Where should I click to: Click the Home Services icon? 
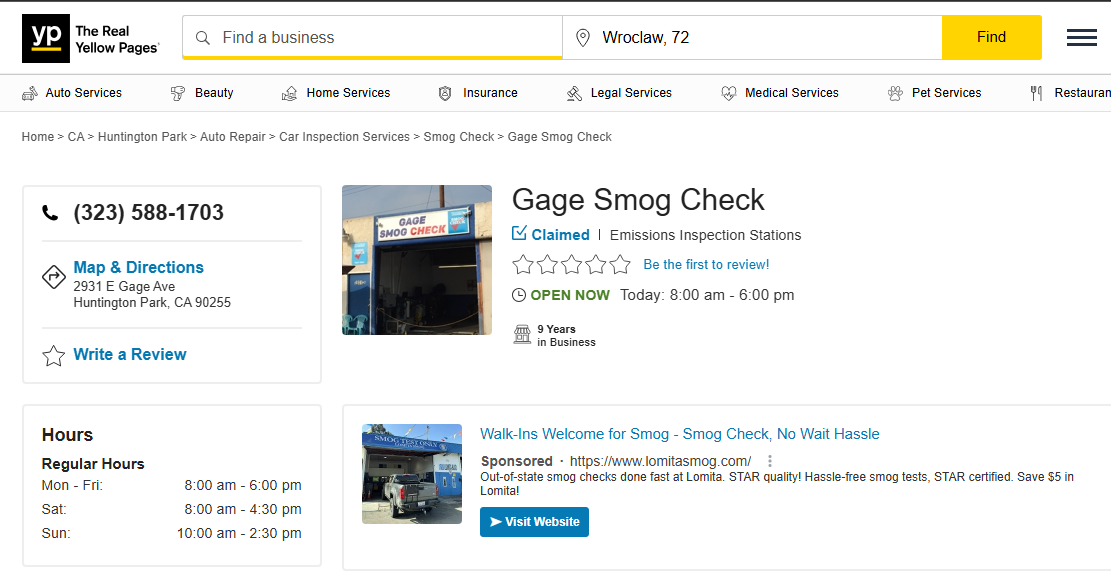pos(289,93)
